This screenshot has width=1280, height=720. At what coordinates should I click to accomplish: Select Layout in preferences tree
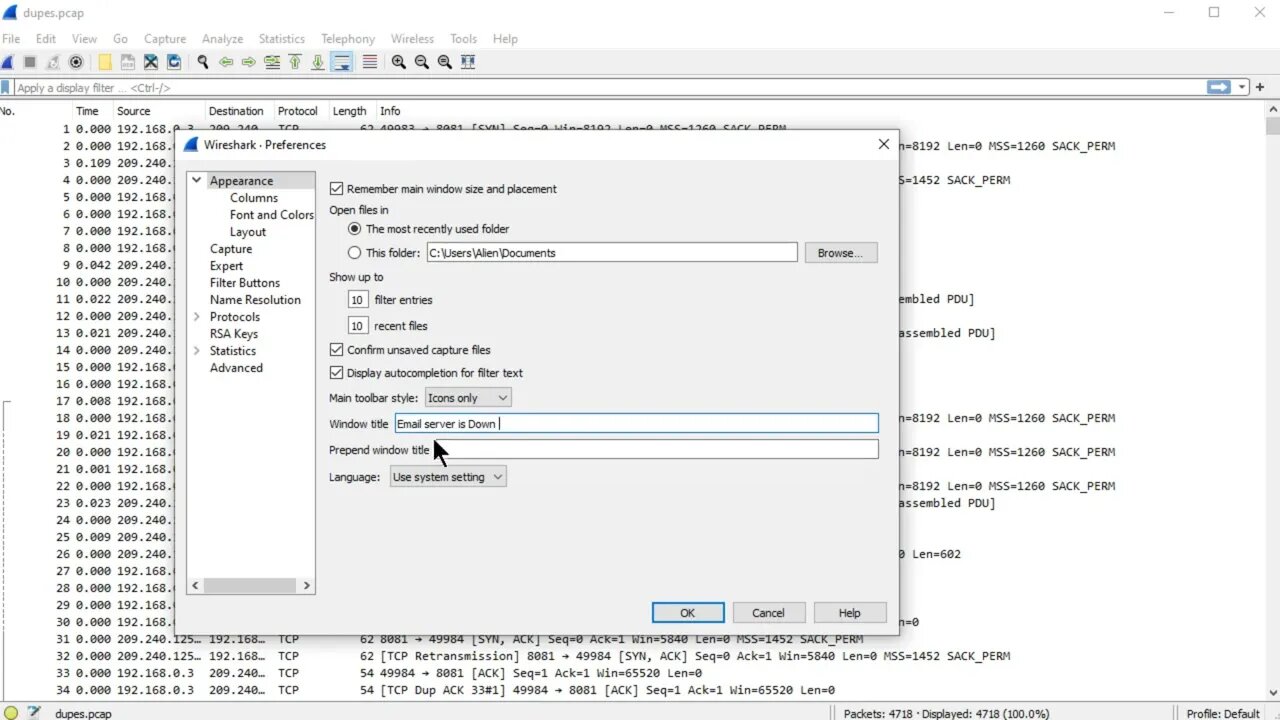(248, 232)
